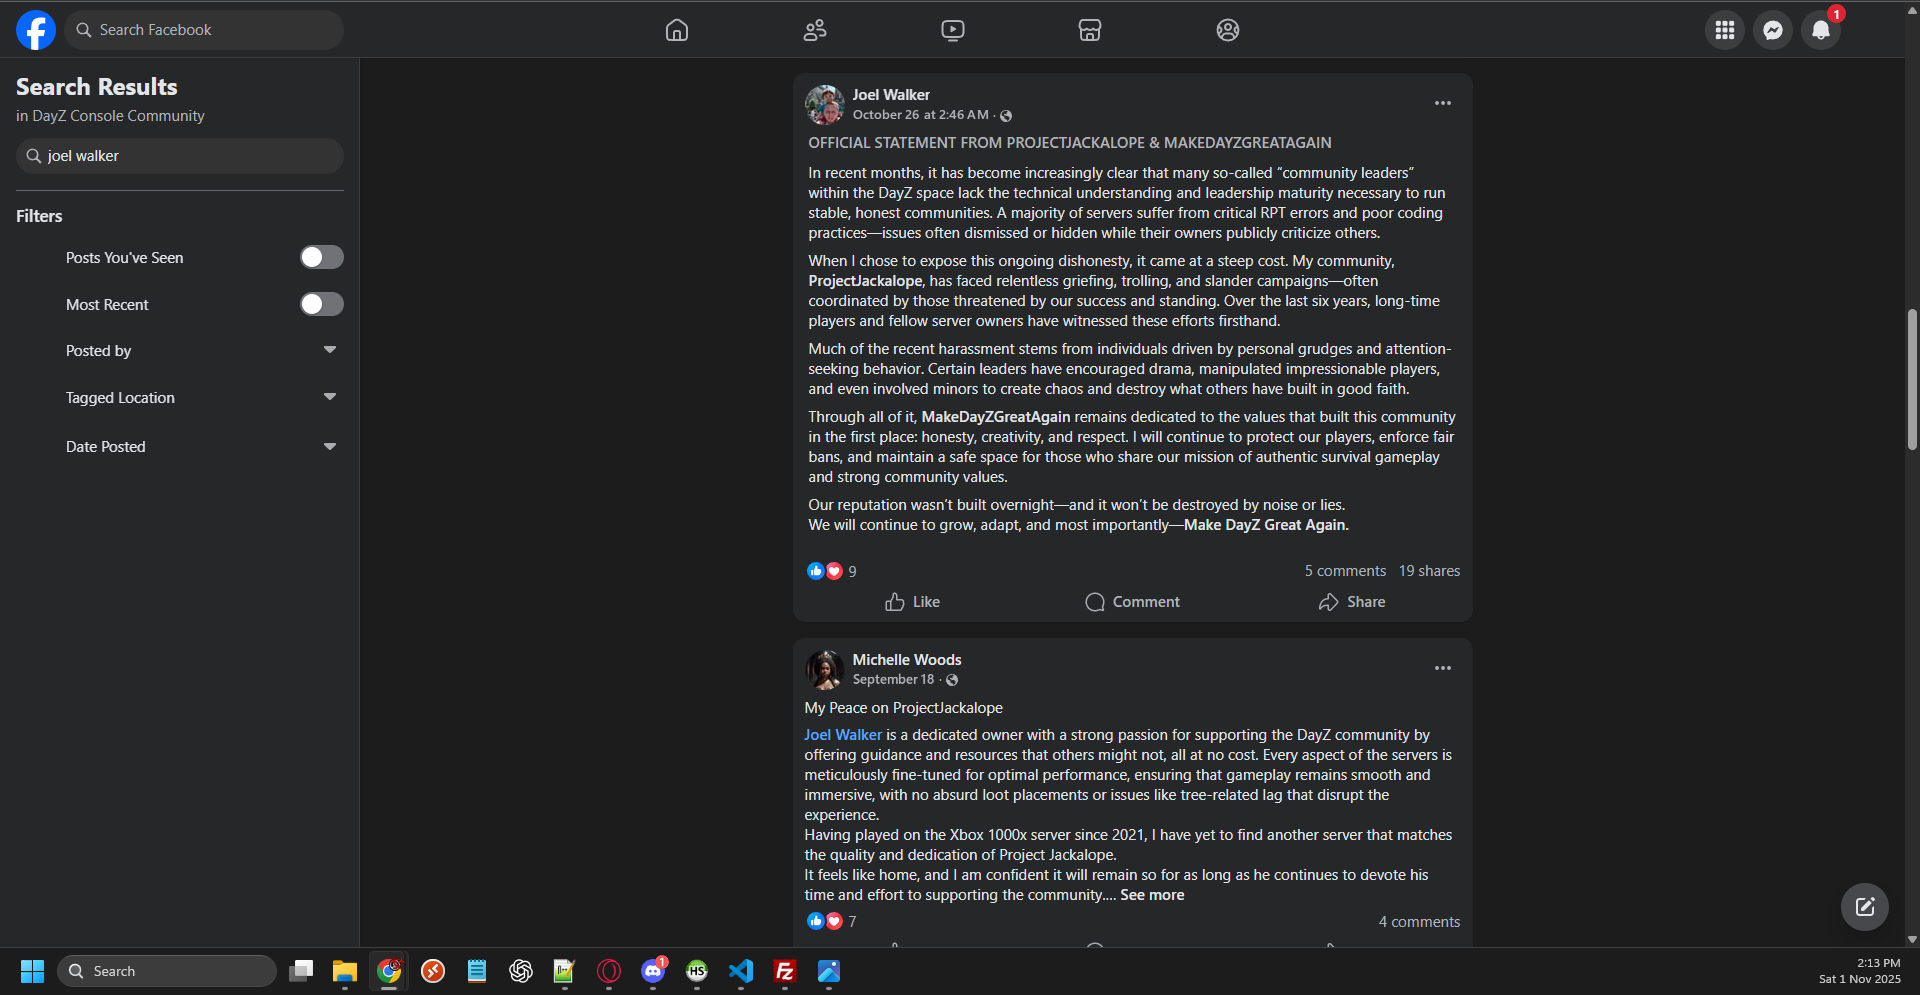1920x995 pixels.
Task: Focus the Search Facebook field
Action: coord(205,30)
